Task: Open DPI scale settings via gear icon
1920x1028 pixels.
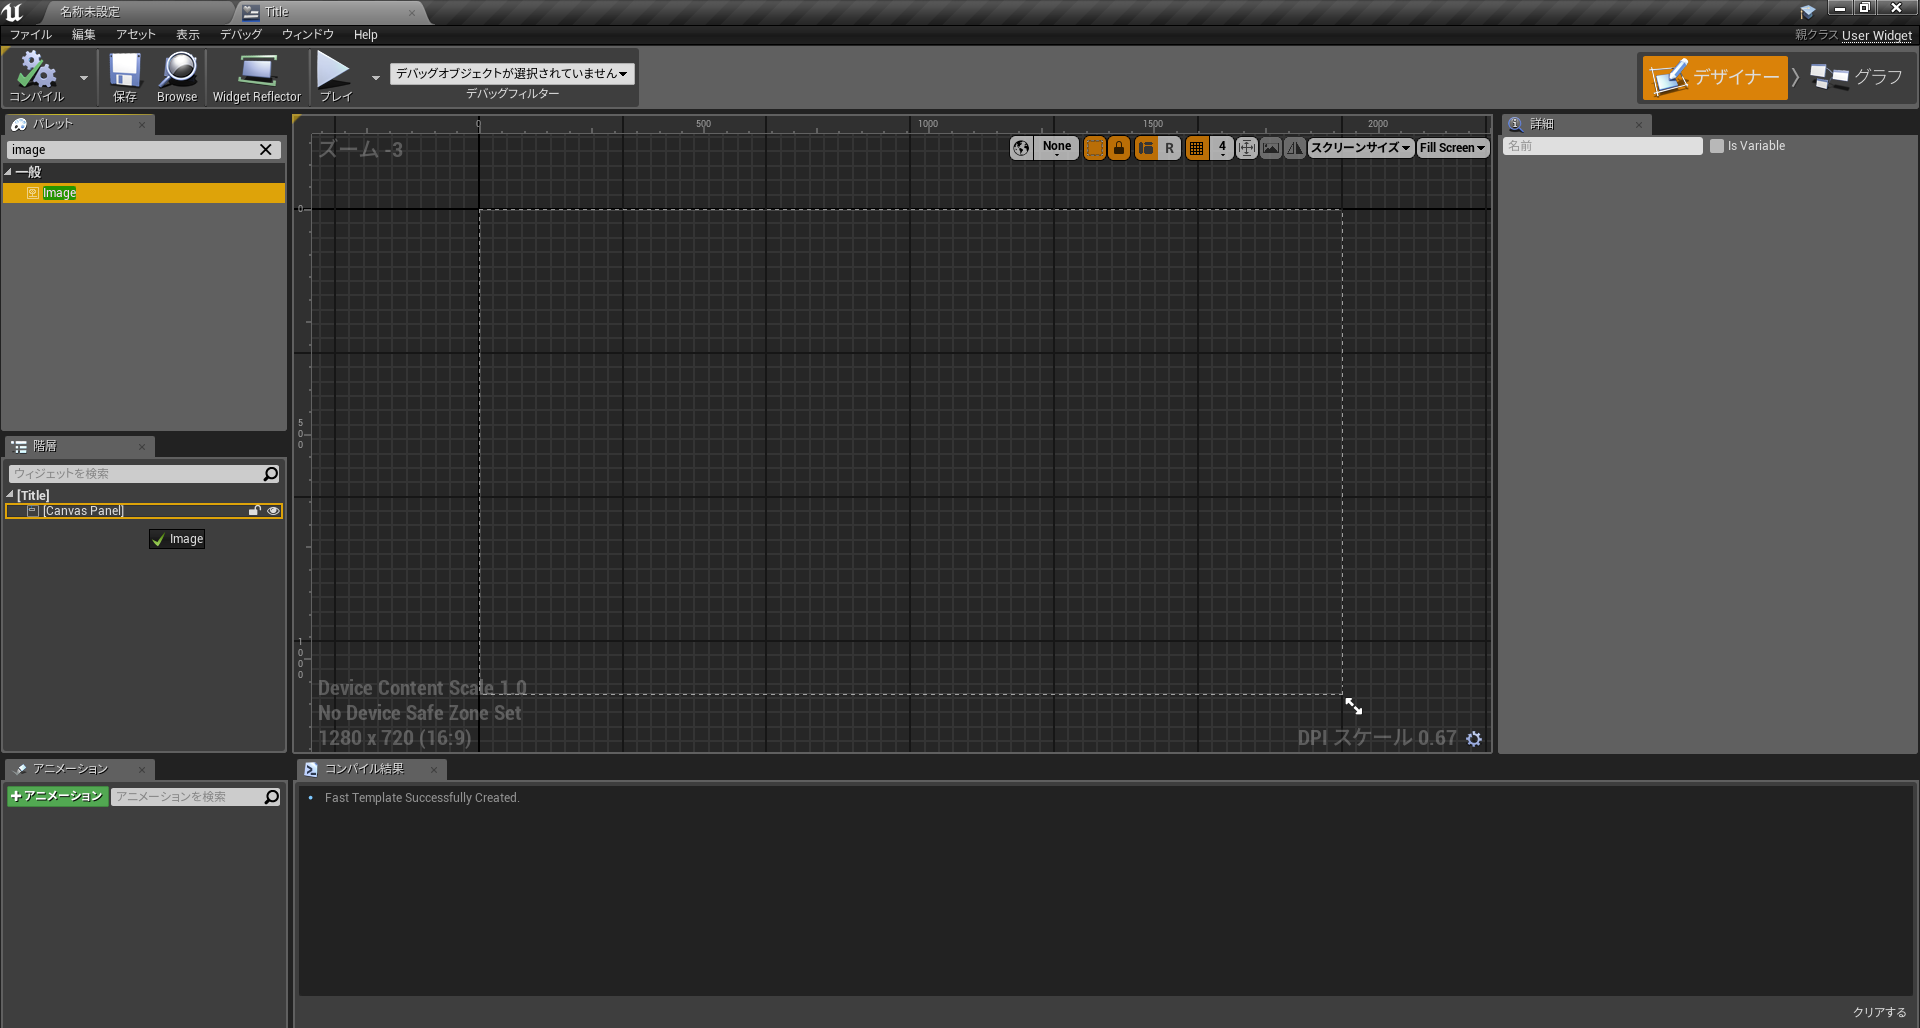Action: click(x=1474, y=739)
